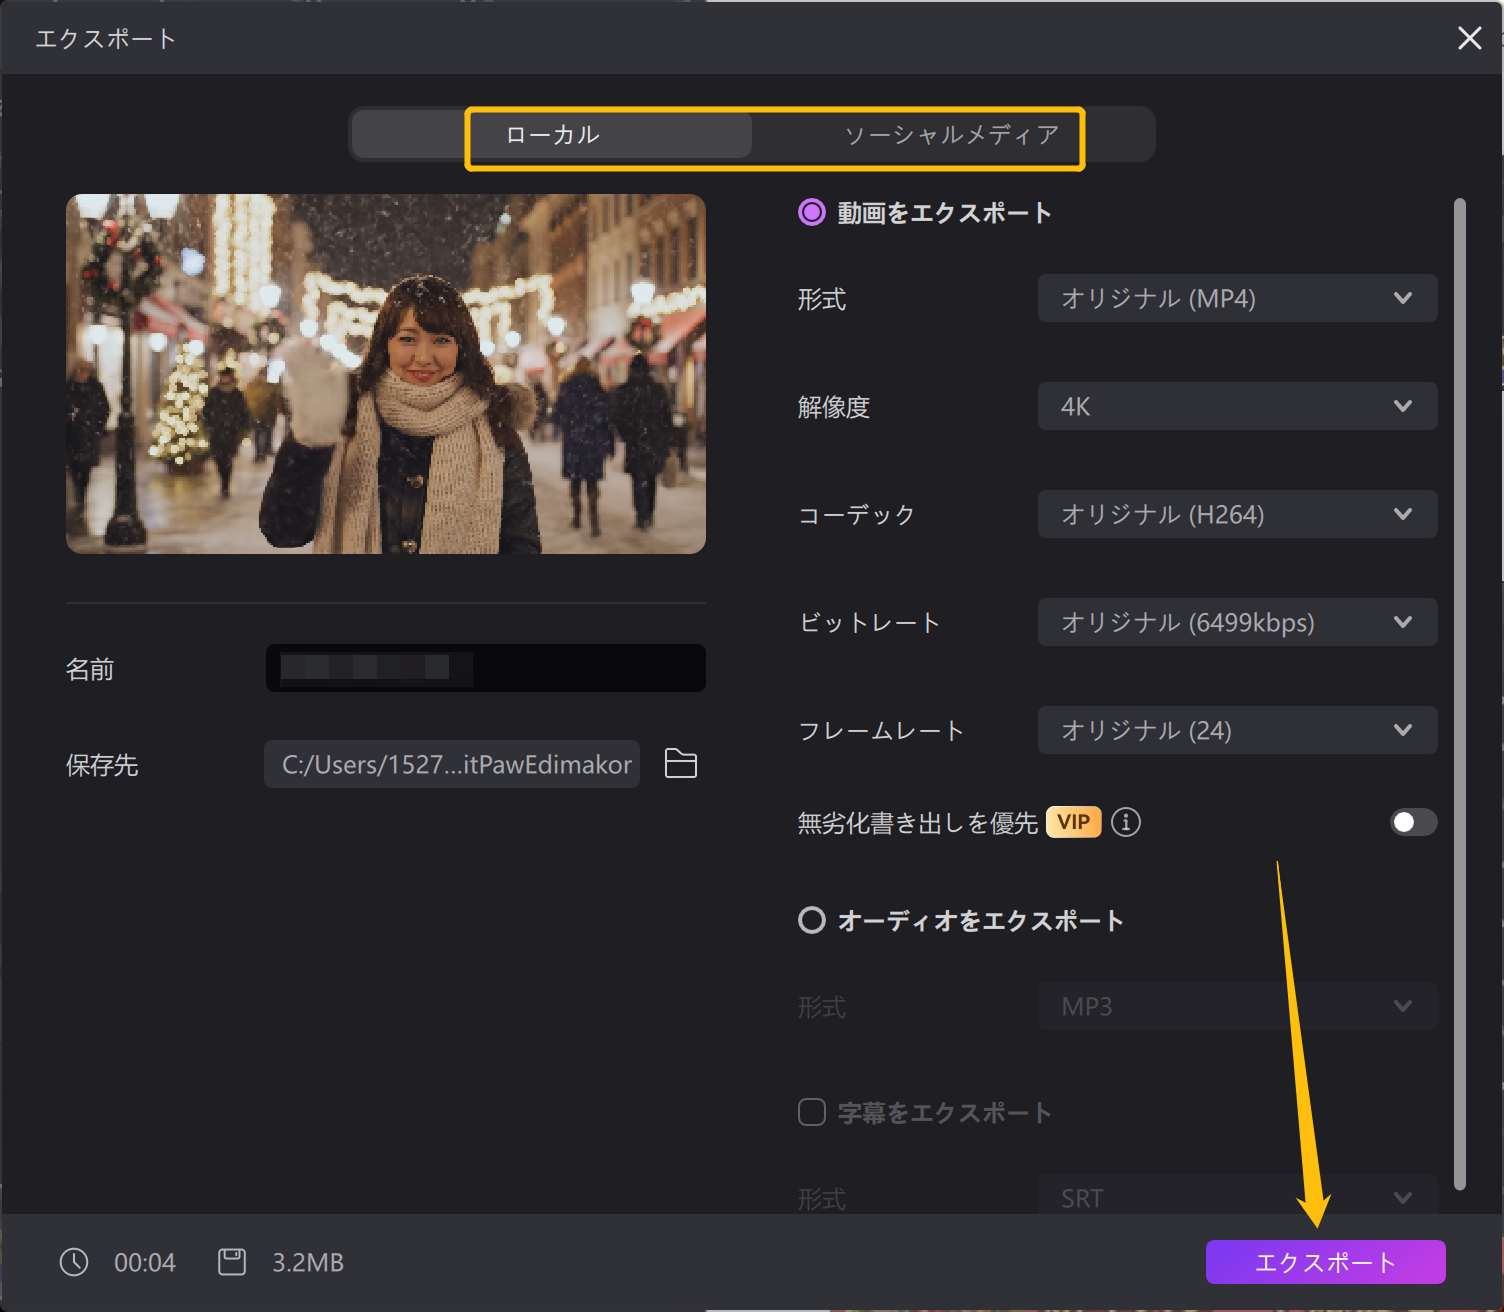Click the info icon next to VIP badge
The height and width of the screenshot is (1312, 1504).
[1126, 822]
